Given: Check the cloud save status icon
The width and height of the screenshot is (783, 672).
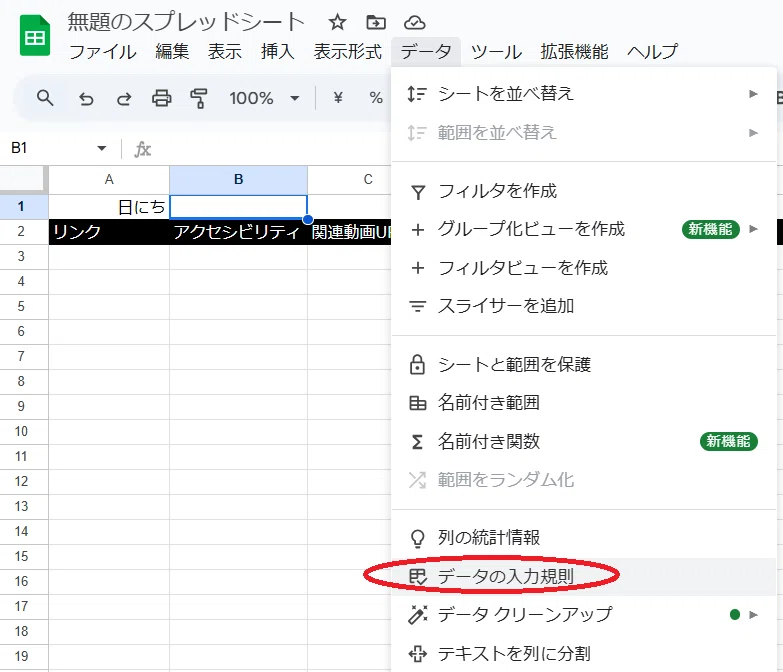Looking at the screenshot, I should point(414,22).
